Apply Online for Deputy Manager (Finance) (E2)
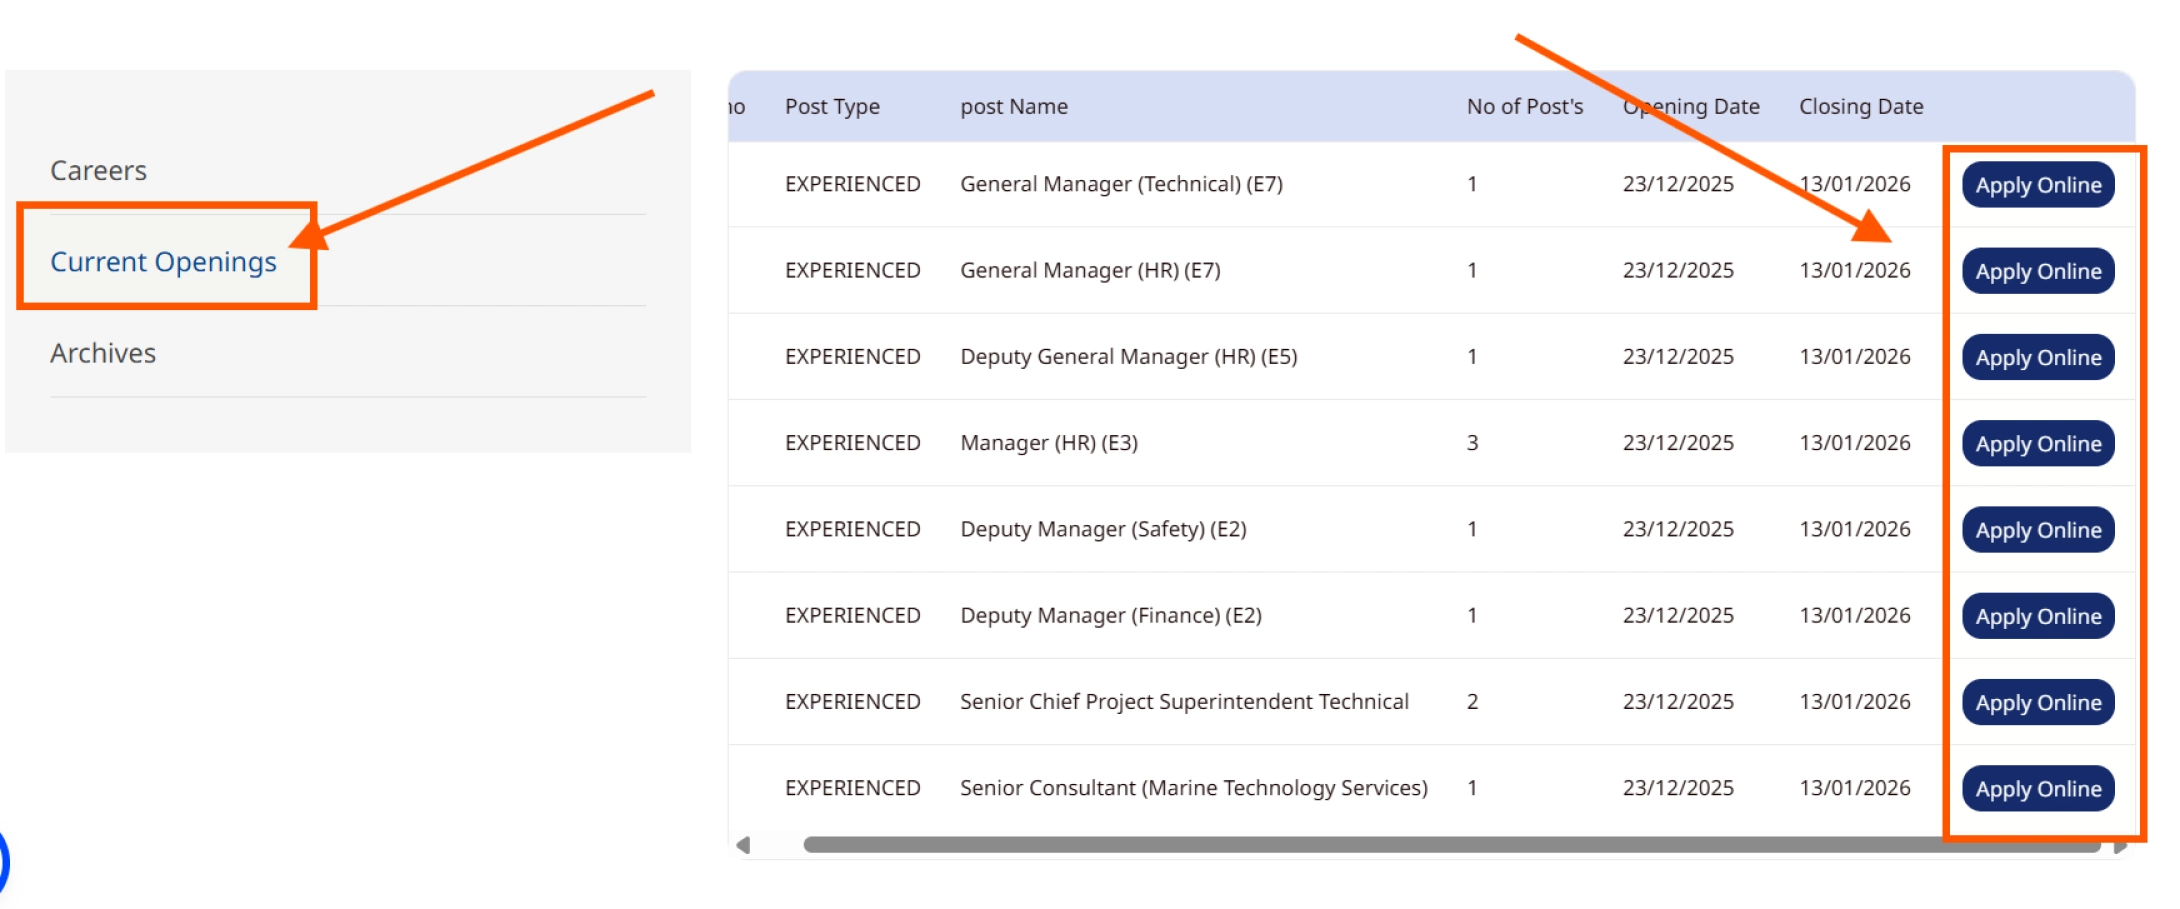 pyautogui.click(x=2037, y=617)
